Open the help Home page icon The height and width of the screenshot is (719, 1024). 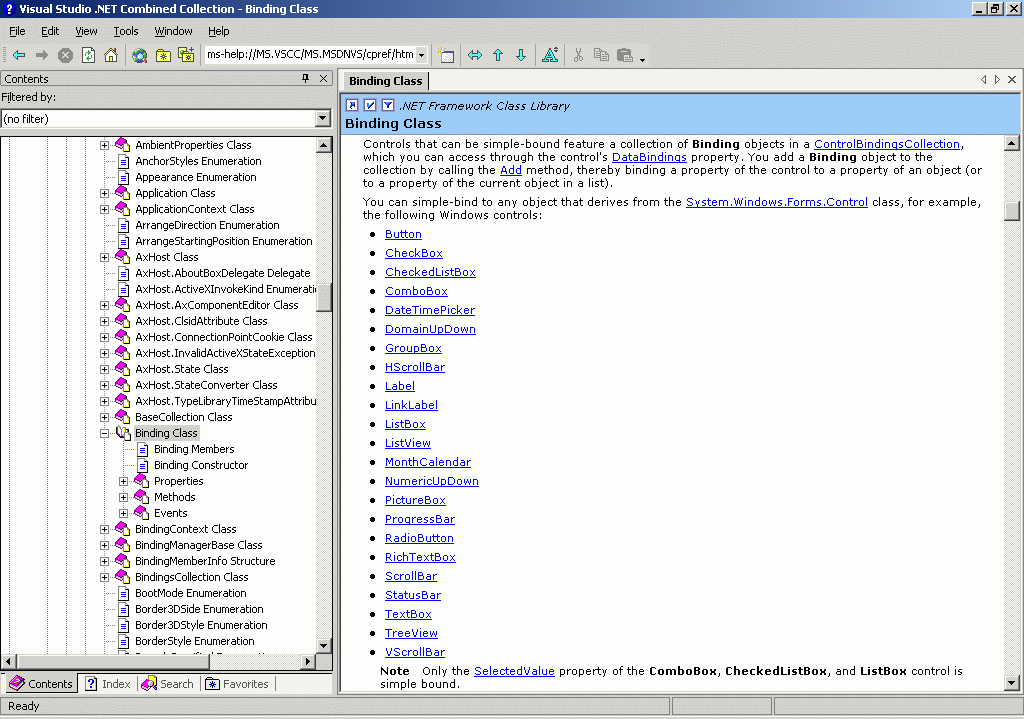tap(110, 55)
